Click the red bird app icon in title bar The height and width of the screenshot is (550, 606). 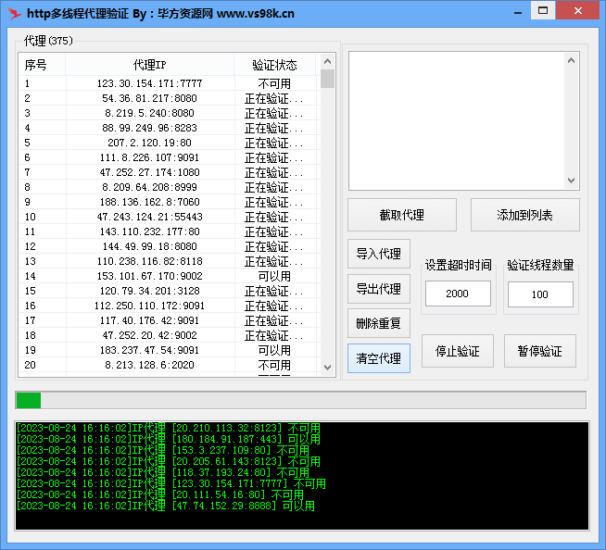pos(14,14)
